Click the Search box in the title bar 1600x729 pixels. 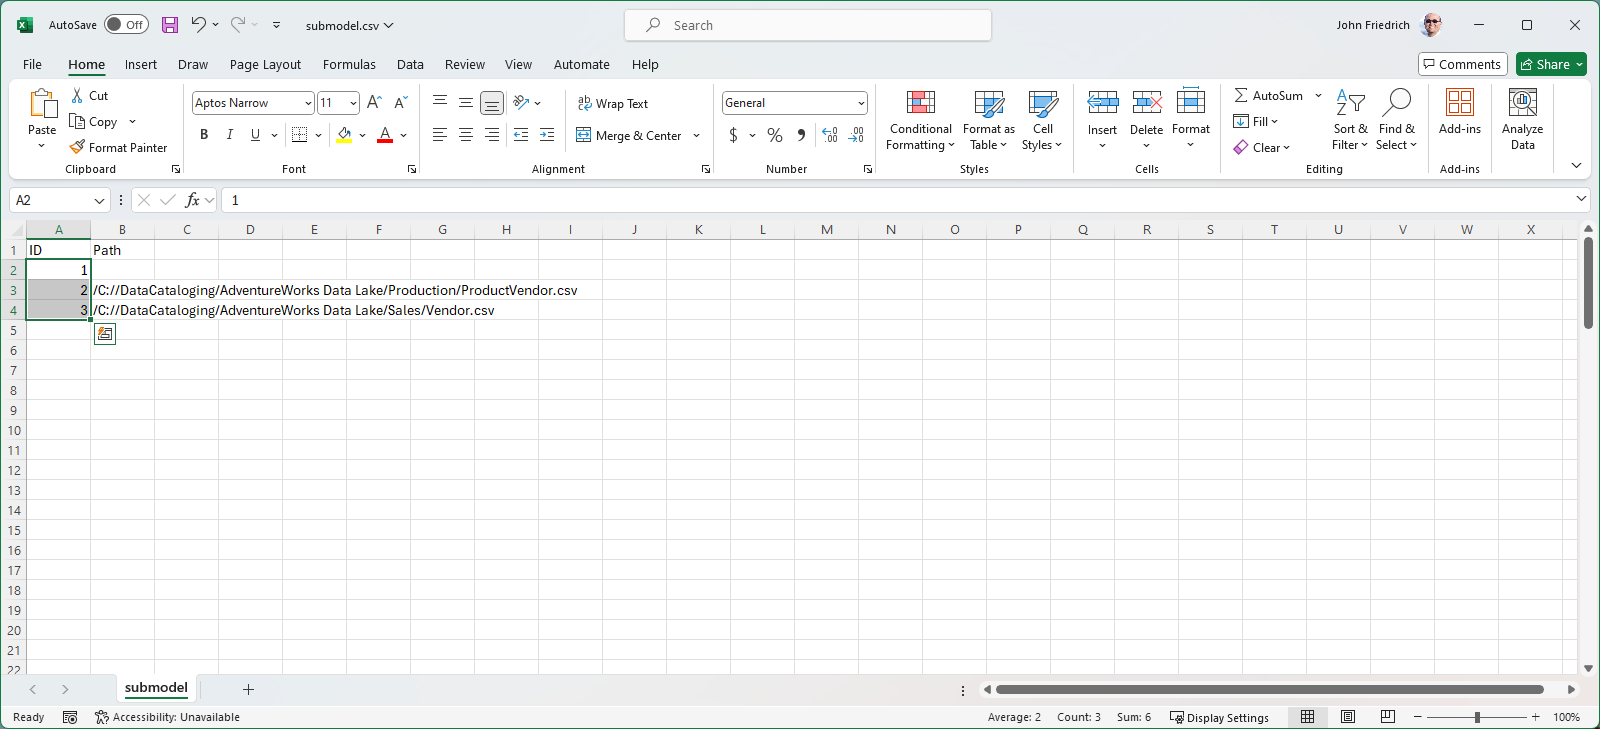click(x=808, y=25)
